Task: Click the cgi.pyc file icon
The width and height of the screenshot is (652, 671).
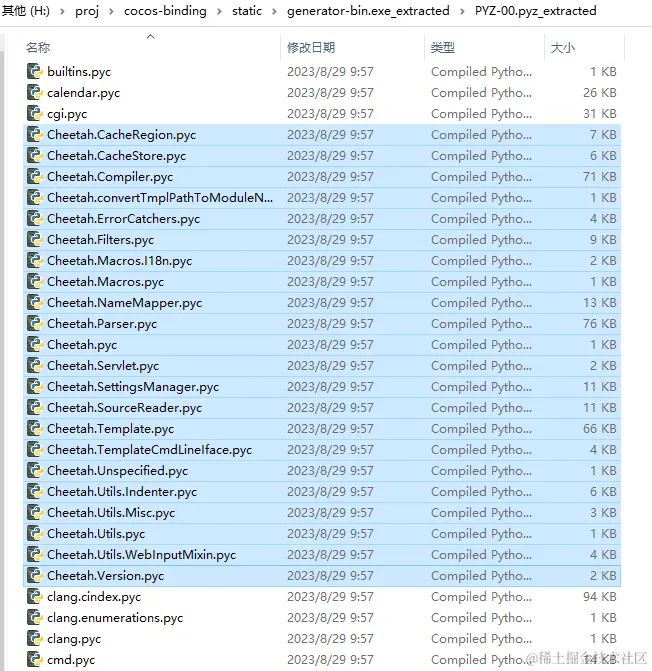Action: click(x=35, y=113)
